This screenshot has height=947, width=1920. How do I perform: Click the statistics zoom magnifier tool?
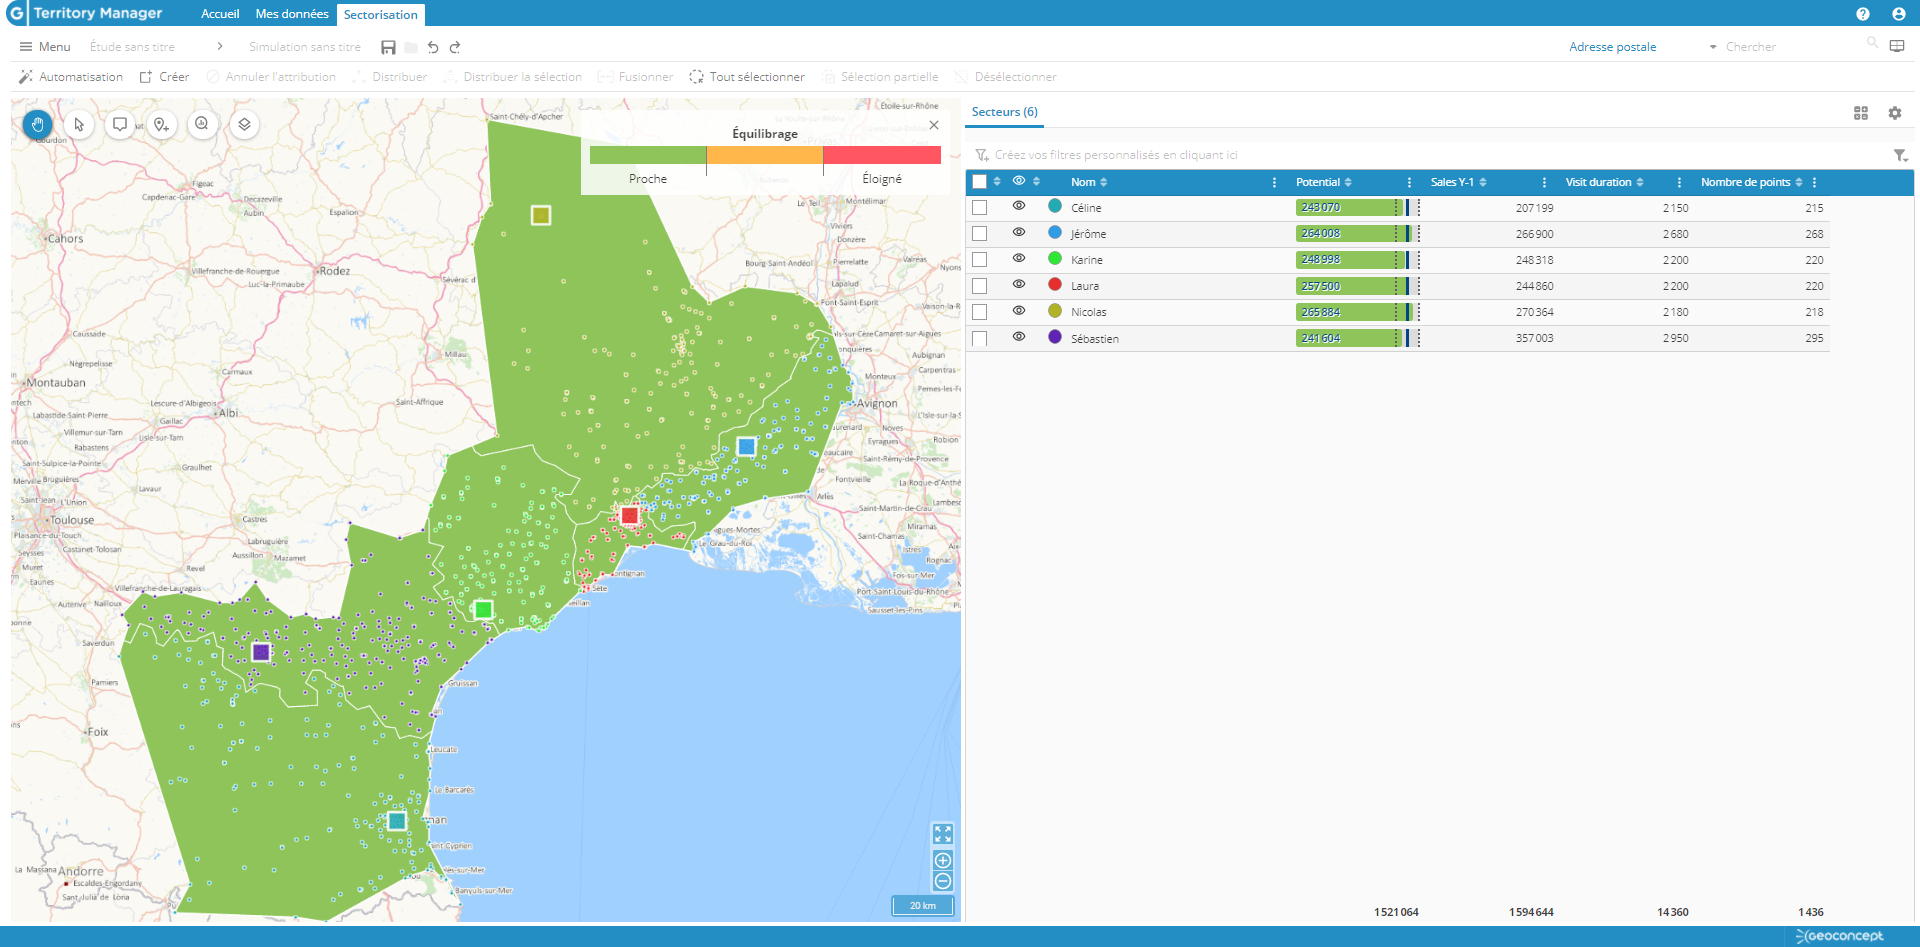coord(202,125)
